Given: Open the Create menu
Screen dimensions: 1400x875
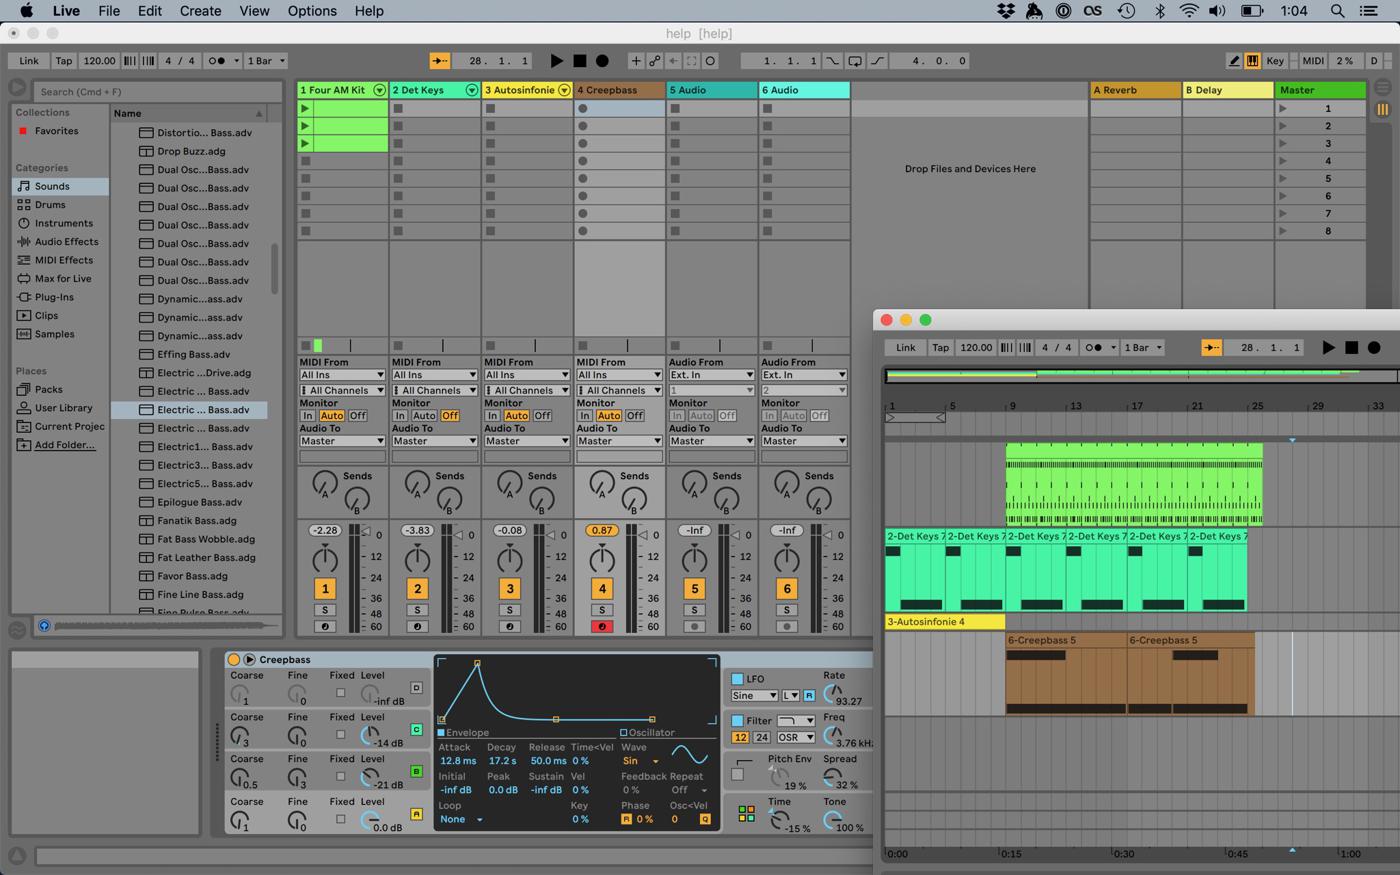Looking at the screenshot, I should 200,11.
